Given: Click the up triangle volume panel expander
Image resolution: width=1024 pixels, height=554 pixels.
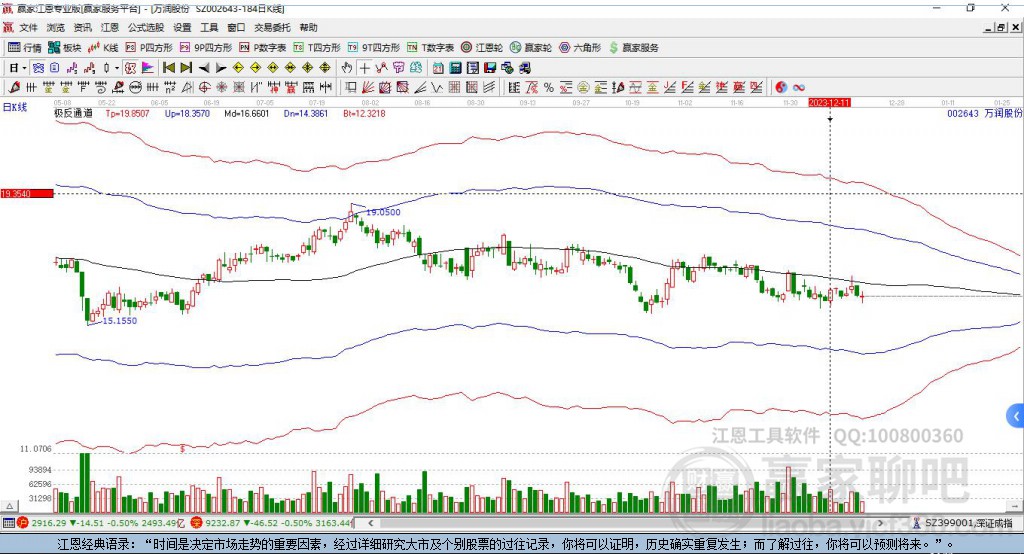Looking at the screenshot, I should tap(9, 506).
